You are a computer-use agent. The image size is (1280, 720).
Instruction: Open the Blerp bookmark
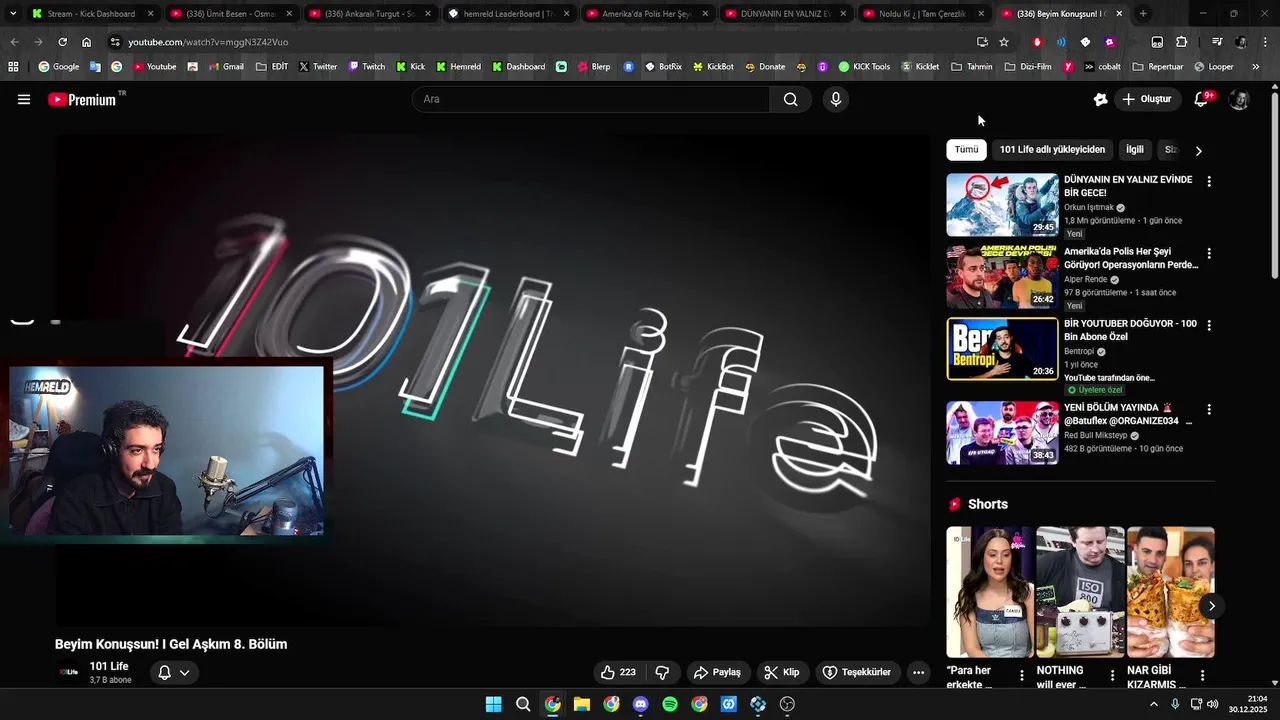[x=594, y=67]
